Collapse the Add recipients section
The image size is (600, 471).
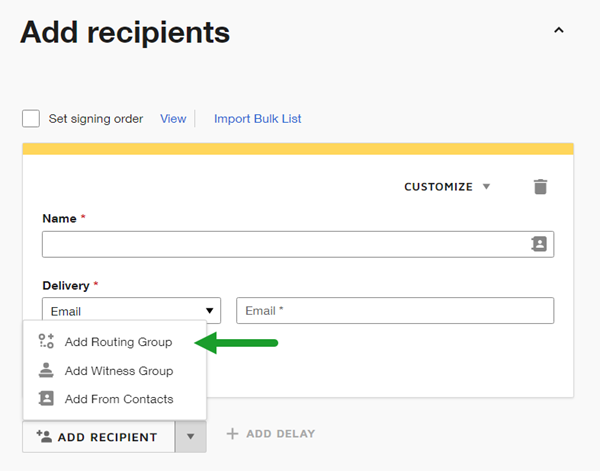point(559,31)
